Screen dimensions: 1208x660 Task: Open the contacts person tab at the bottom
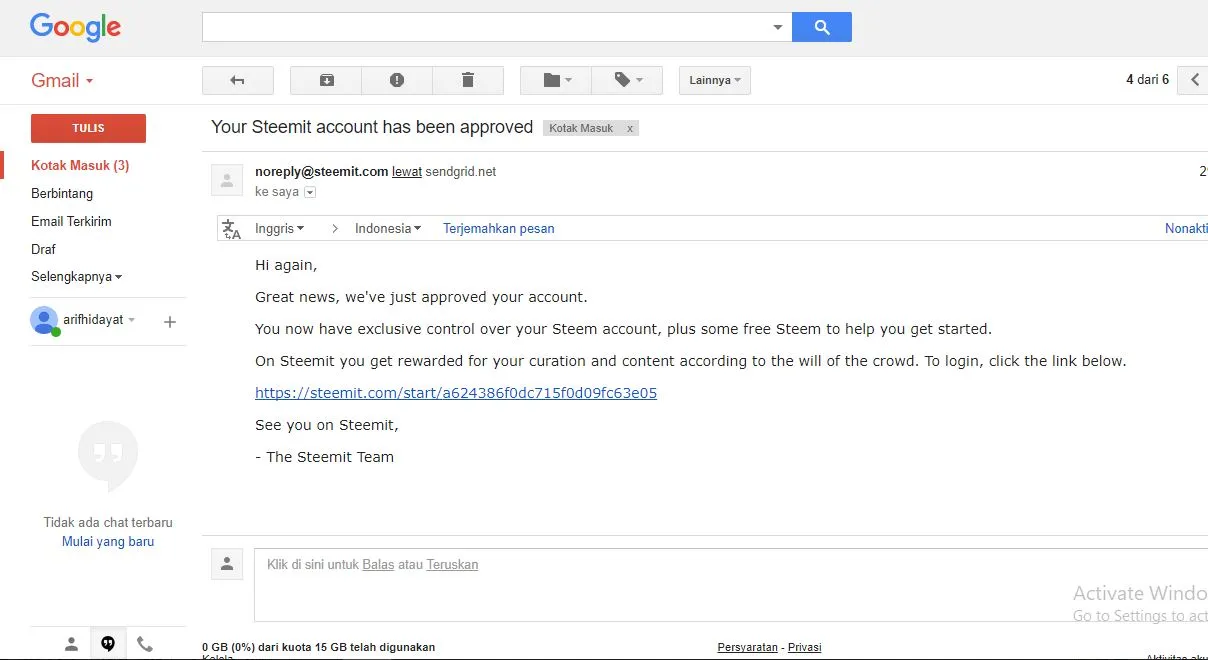click(71, 644)
